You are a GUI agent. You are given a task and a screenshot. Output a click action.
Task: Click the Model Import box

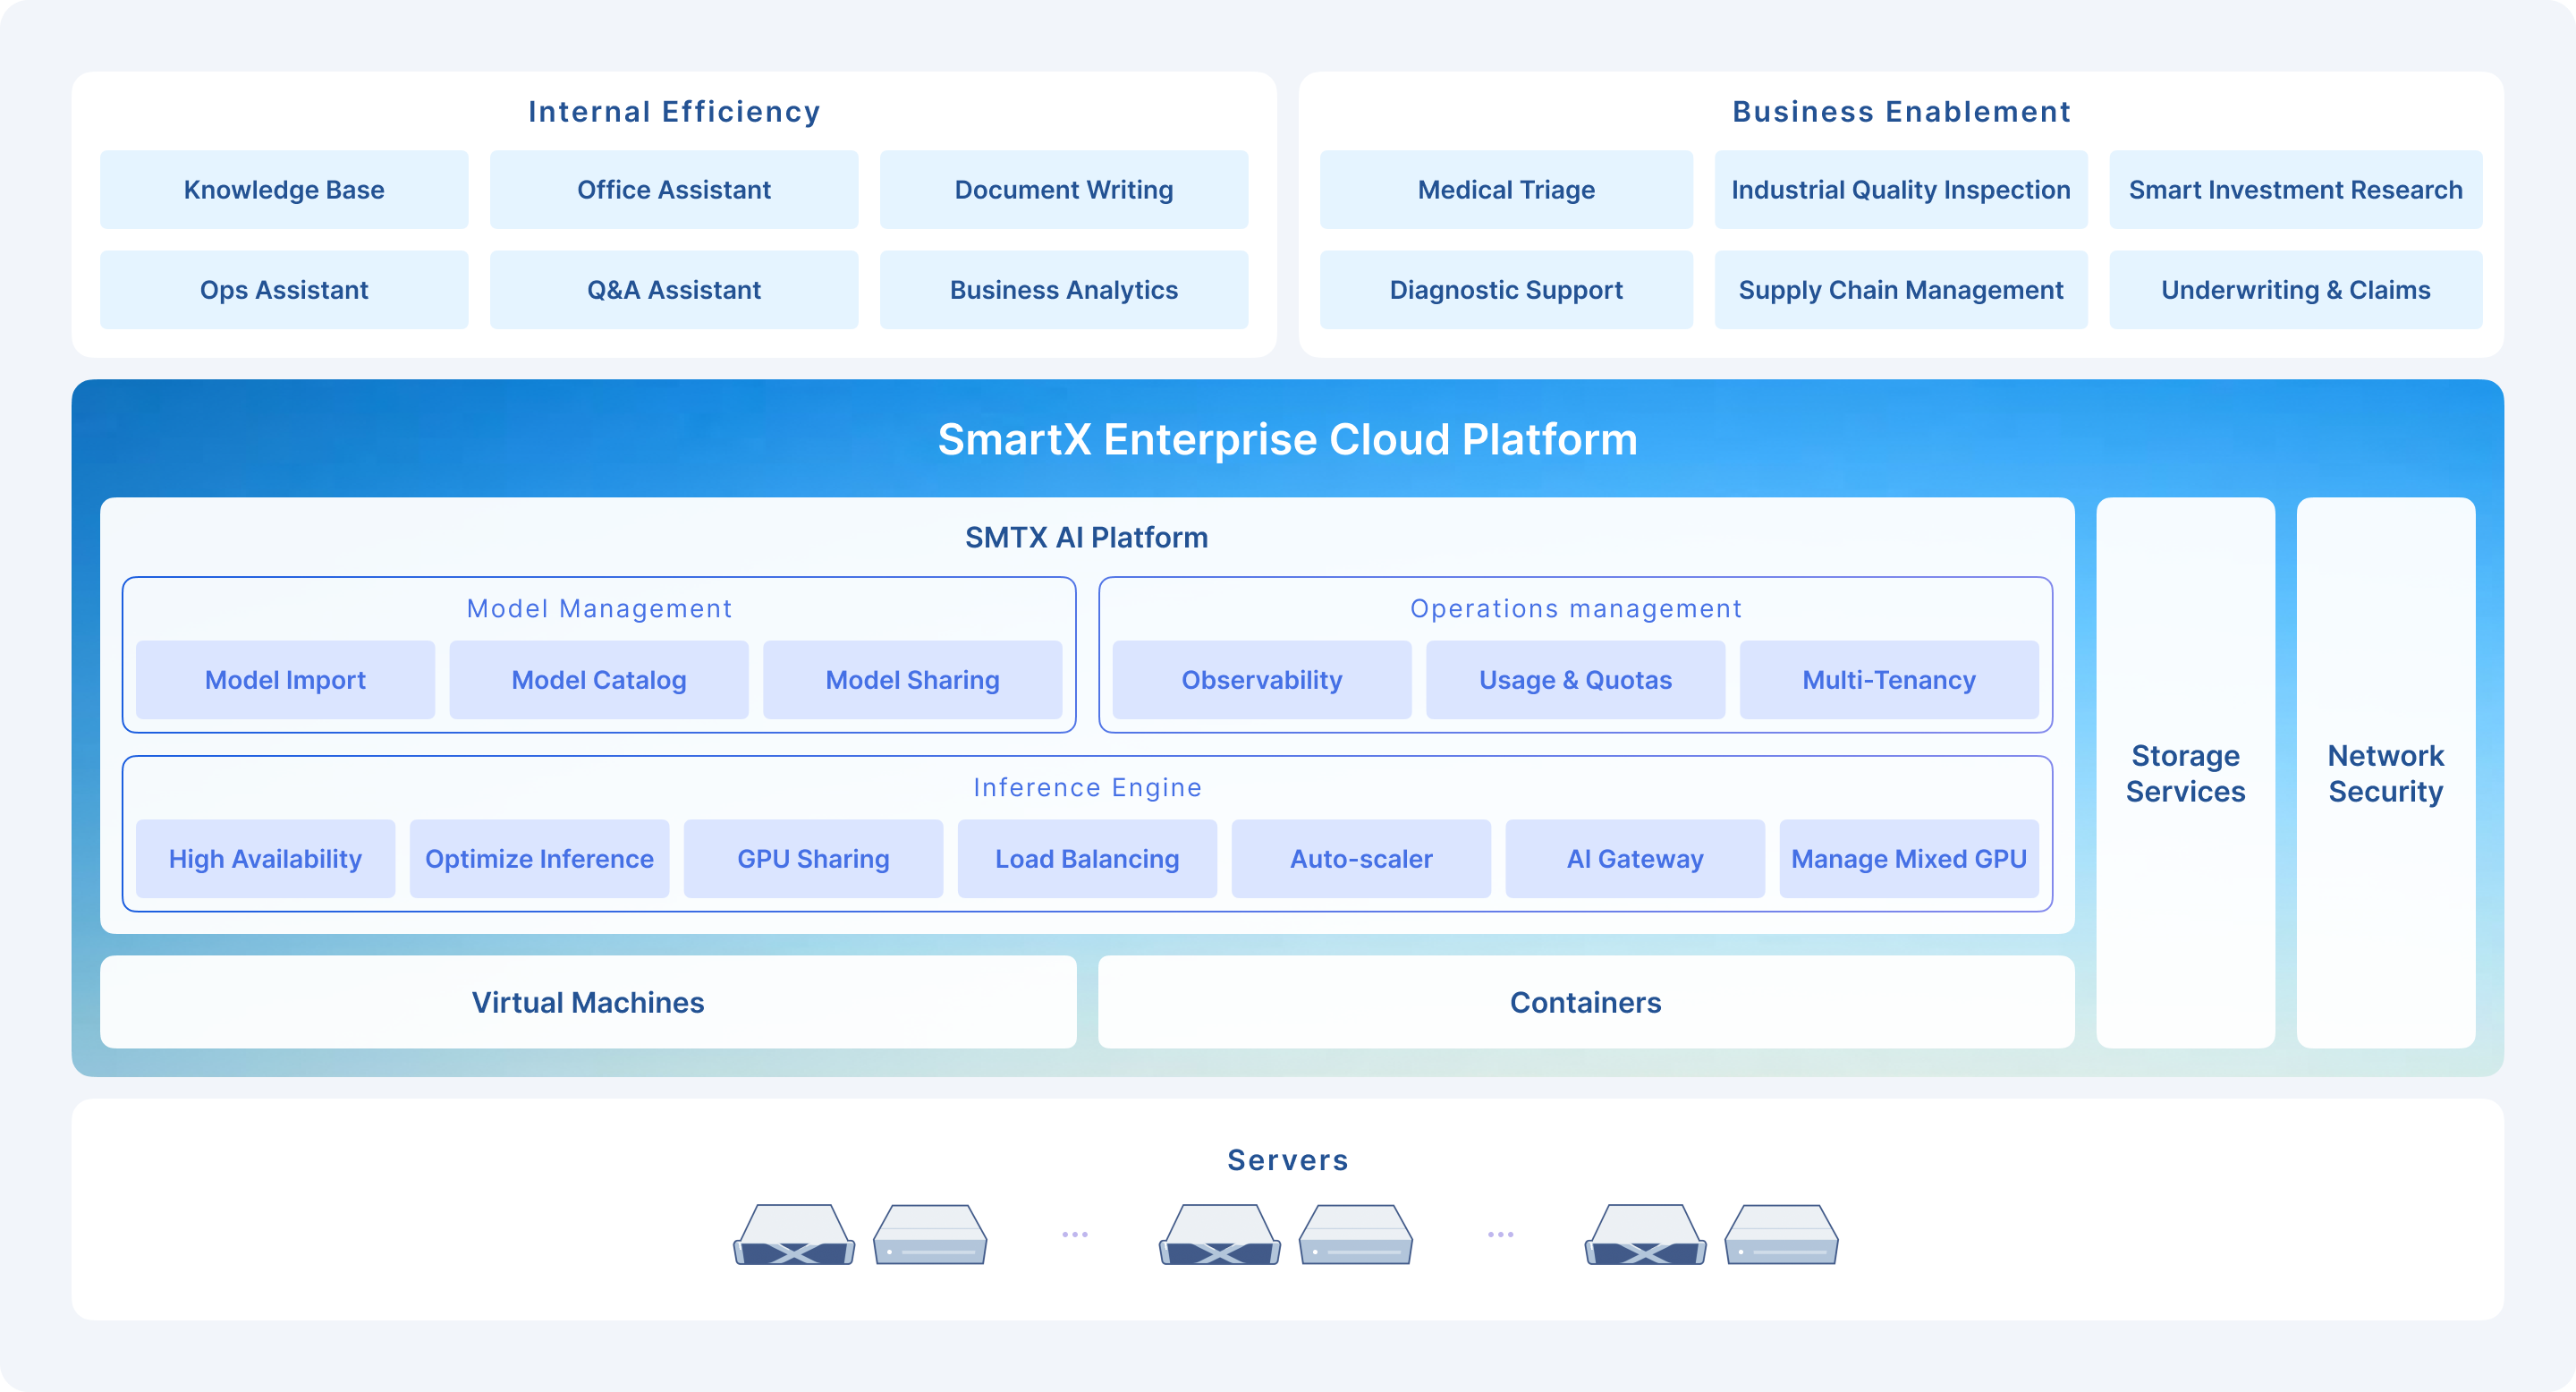[285, 680]
